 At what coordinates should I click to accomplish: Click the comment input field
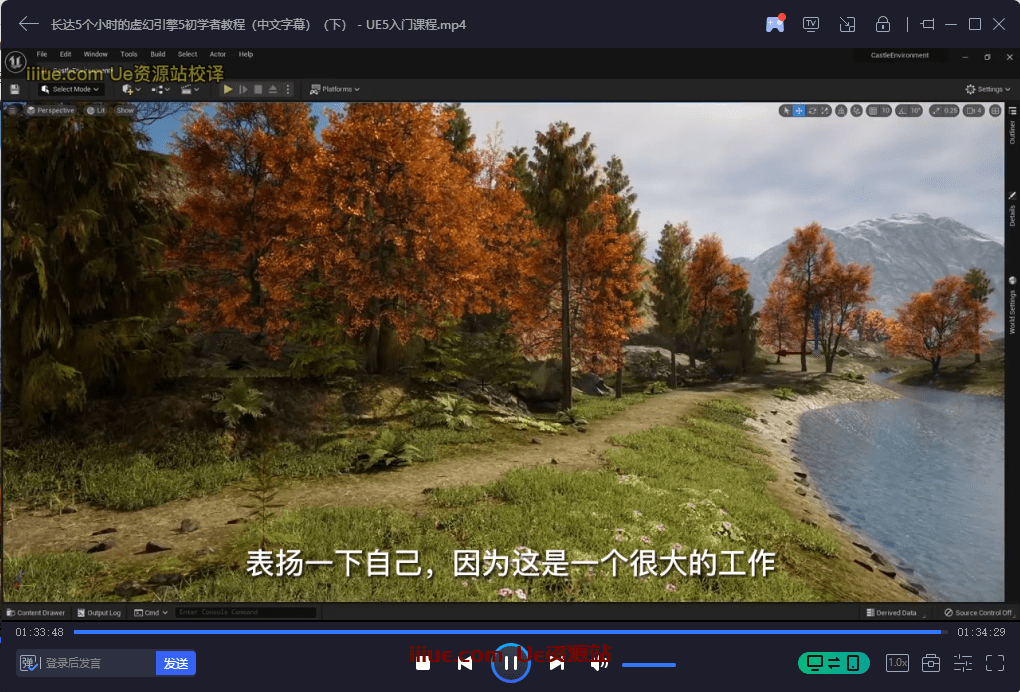click(x=98, y=663)
